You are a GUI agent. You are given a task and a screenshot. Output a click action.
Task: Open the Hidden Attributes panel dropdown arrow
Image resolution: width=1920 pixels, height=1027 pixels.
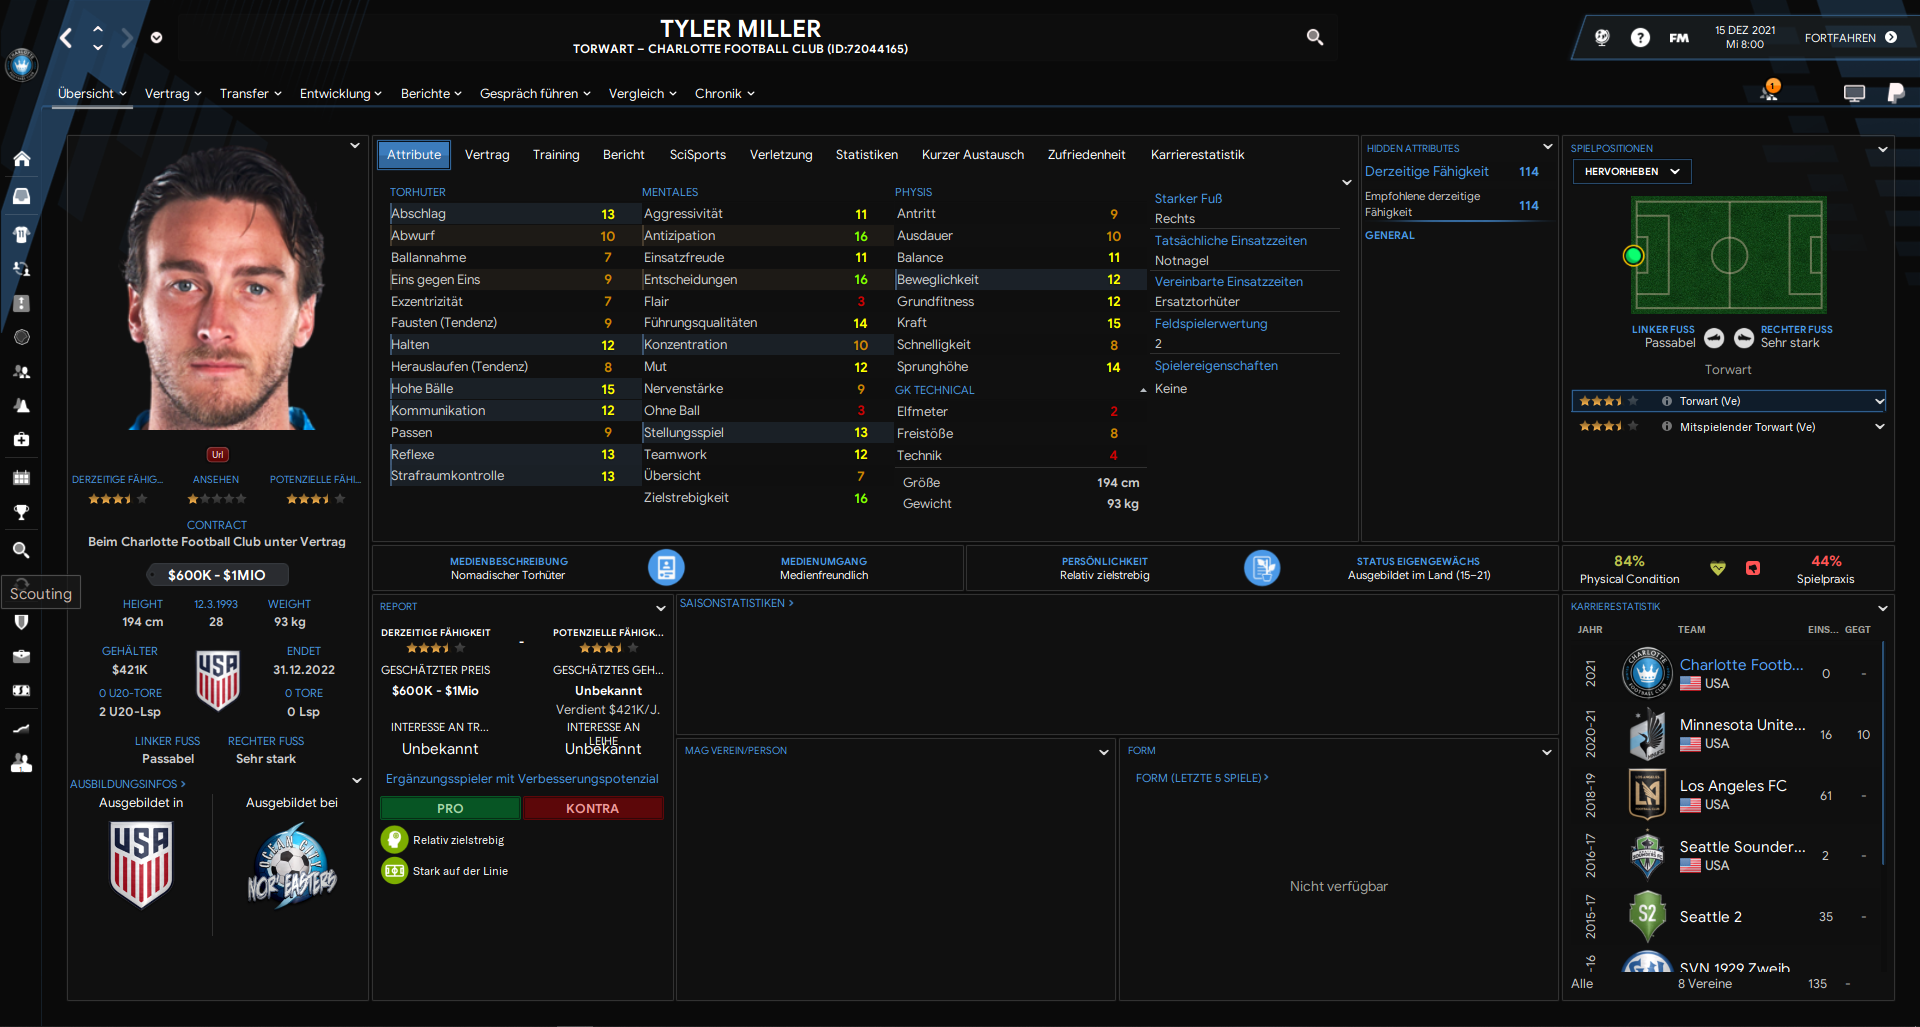[1548, 147]
